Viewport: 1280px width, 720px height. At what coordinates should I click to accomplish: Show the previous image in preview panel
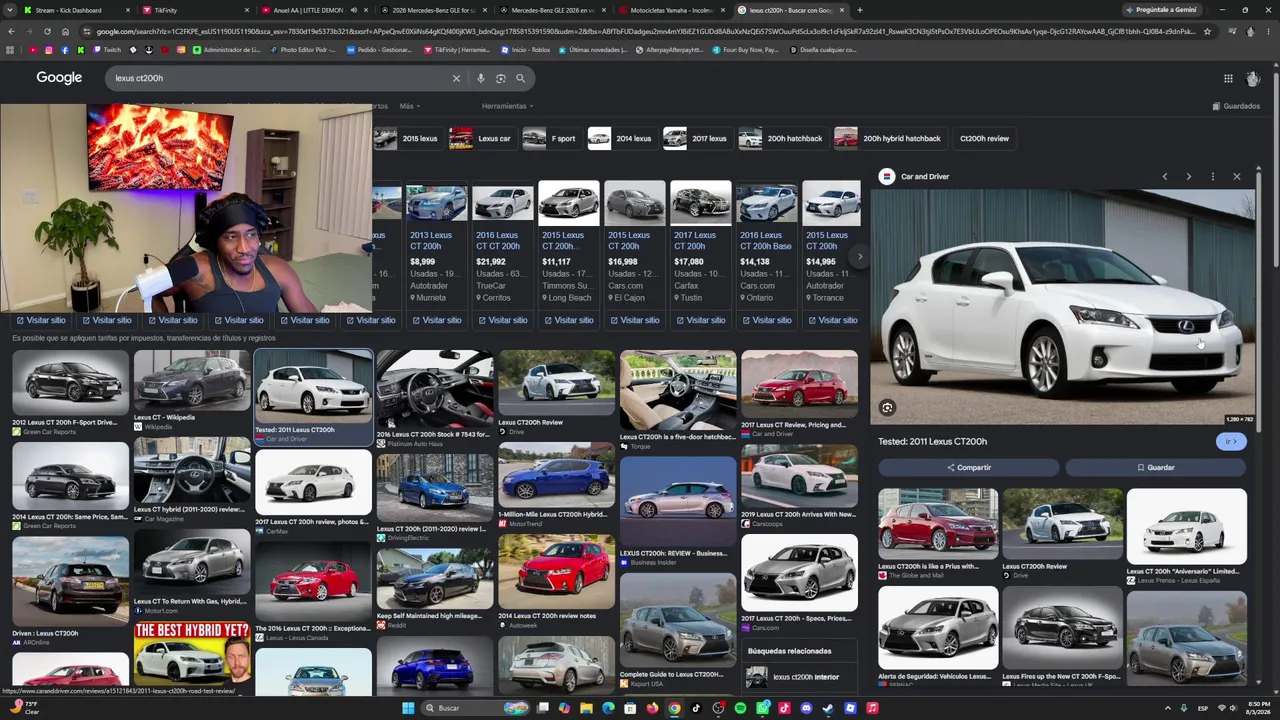click(x=1164, y=177)
